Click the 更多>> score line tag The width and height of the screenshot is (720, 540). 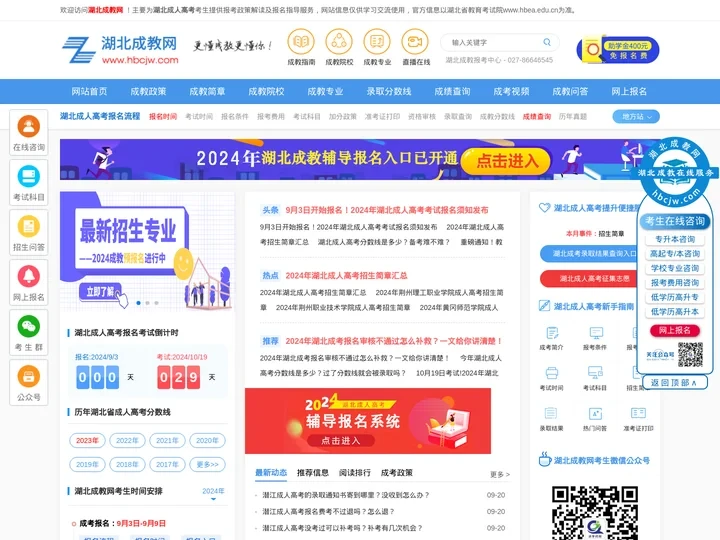(208, 465)
